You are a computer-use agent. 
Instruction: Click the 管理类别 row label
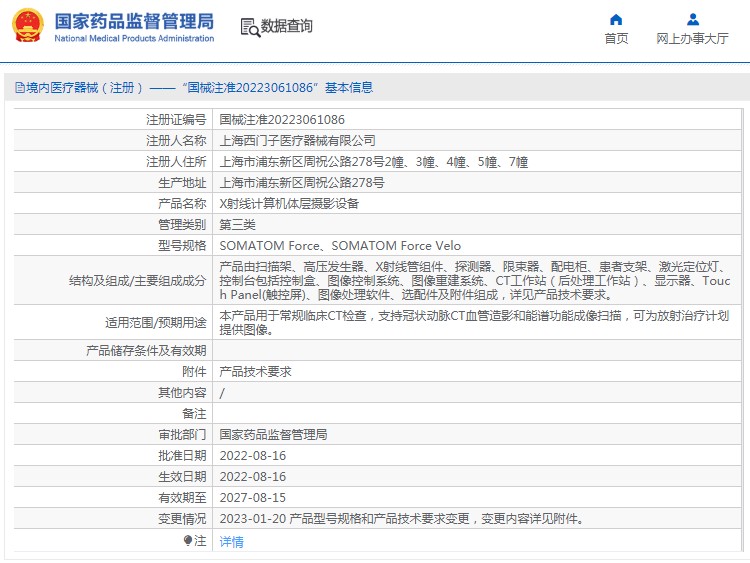pyautogui.click(x=182, y=224)
